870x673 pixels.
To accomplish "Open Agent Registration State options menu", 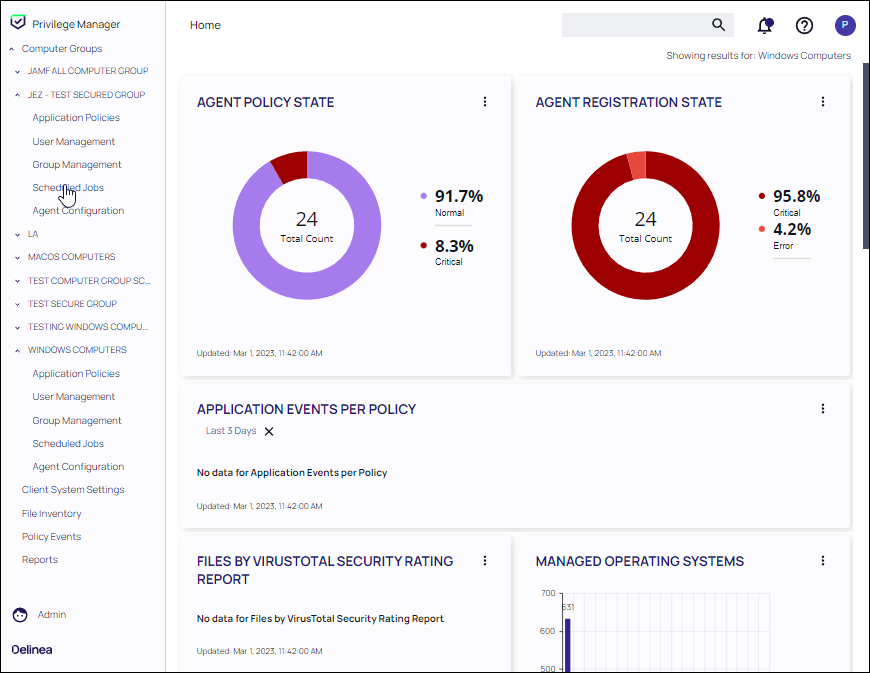I will coord(823,102).
